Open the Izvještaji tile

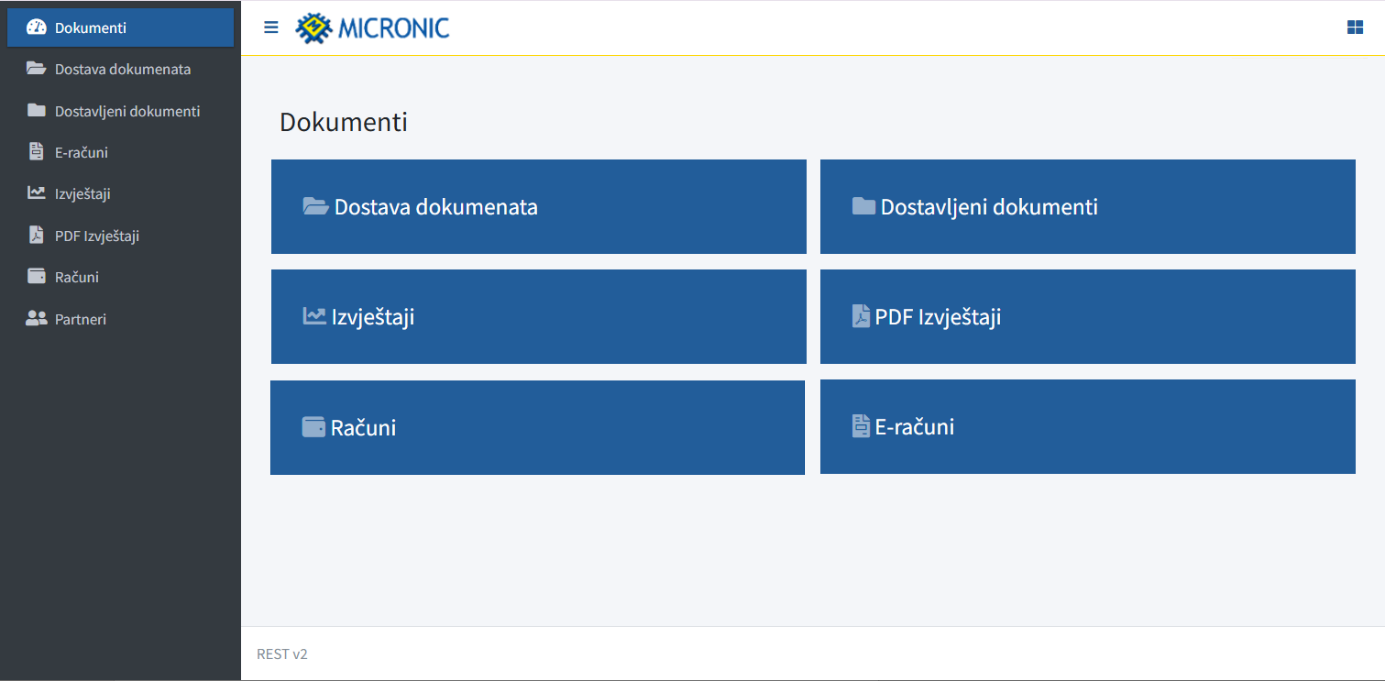538,317
